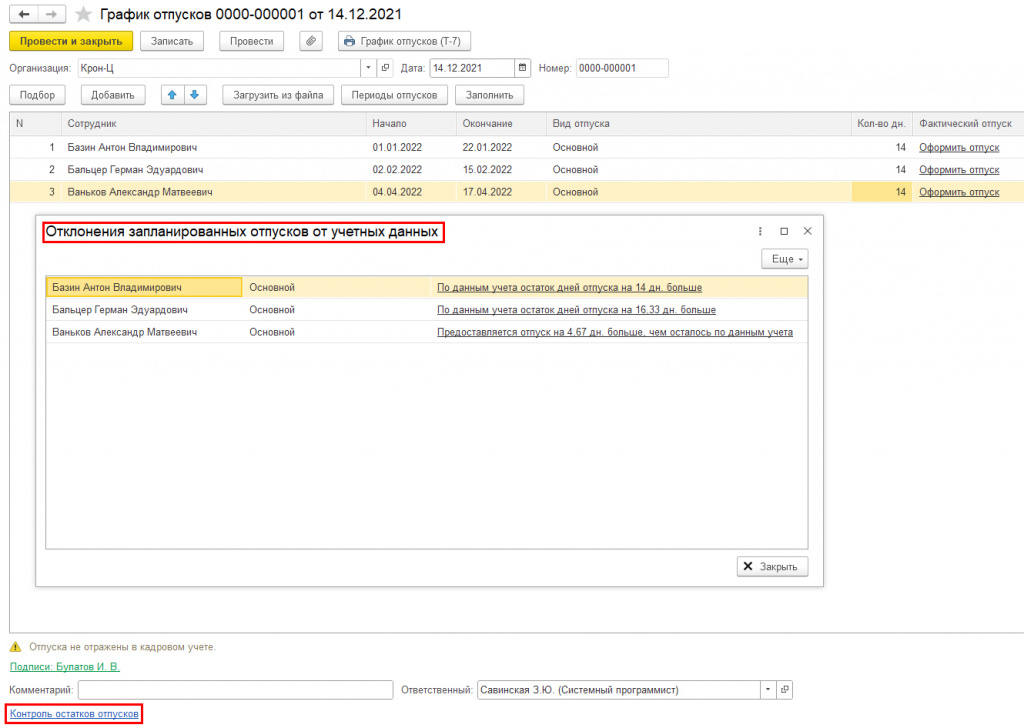Open calendar picker for the Дата field

pos(522,68)
